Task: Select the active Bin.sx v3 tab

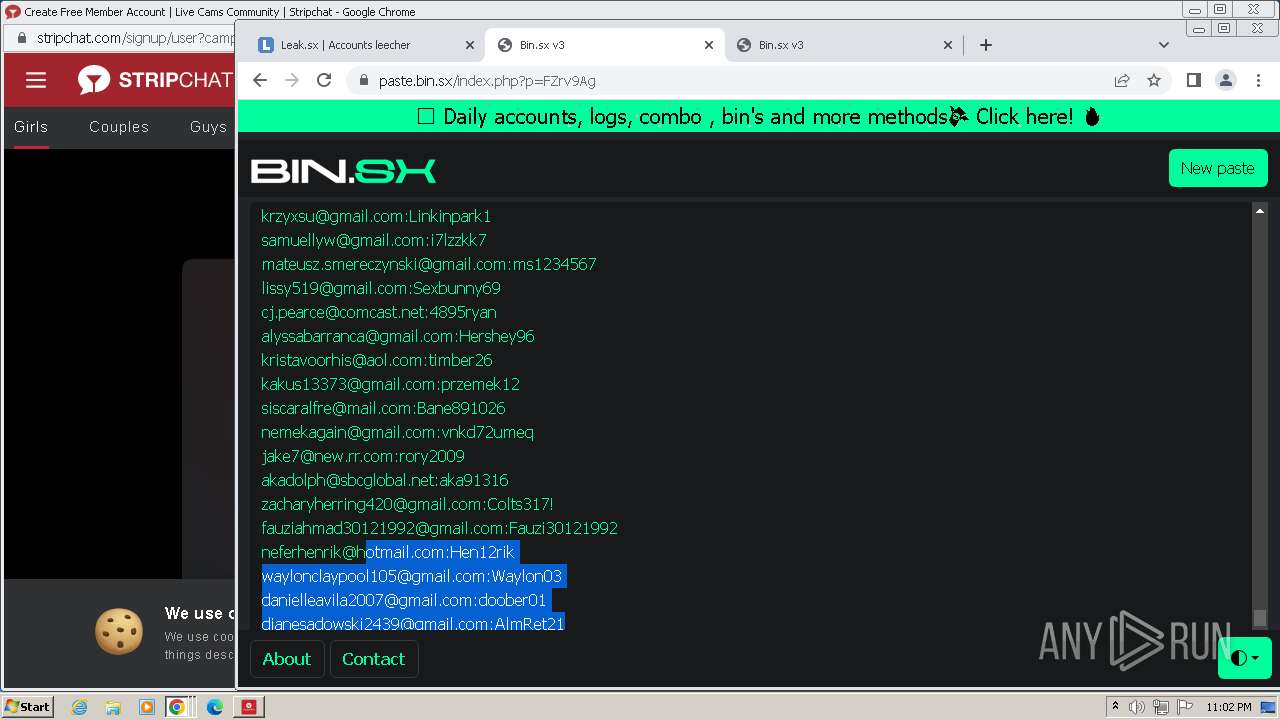Action: (x=604, y=45)
